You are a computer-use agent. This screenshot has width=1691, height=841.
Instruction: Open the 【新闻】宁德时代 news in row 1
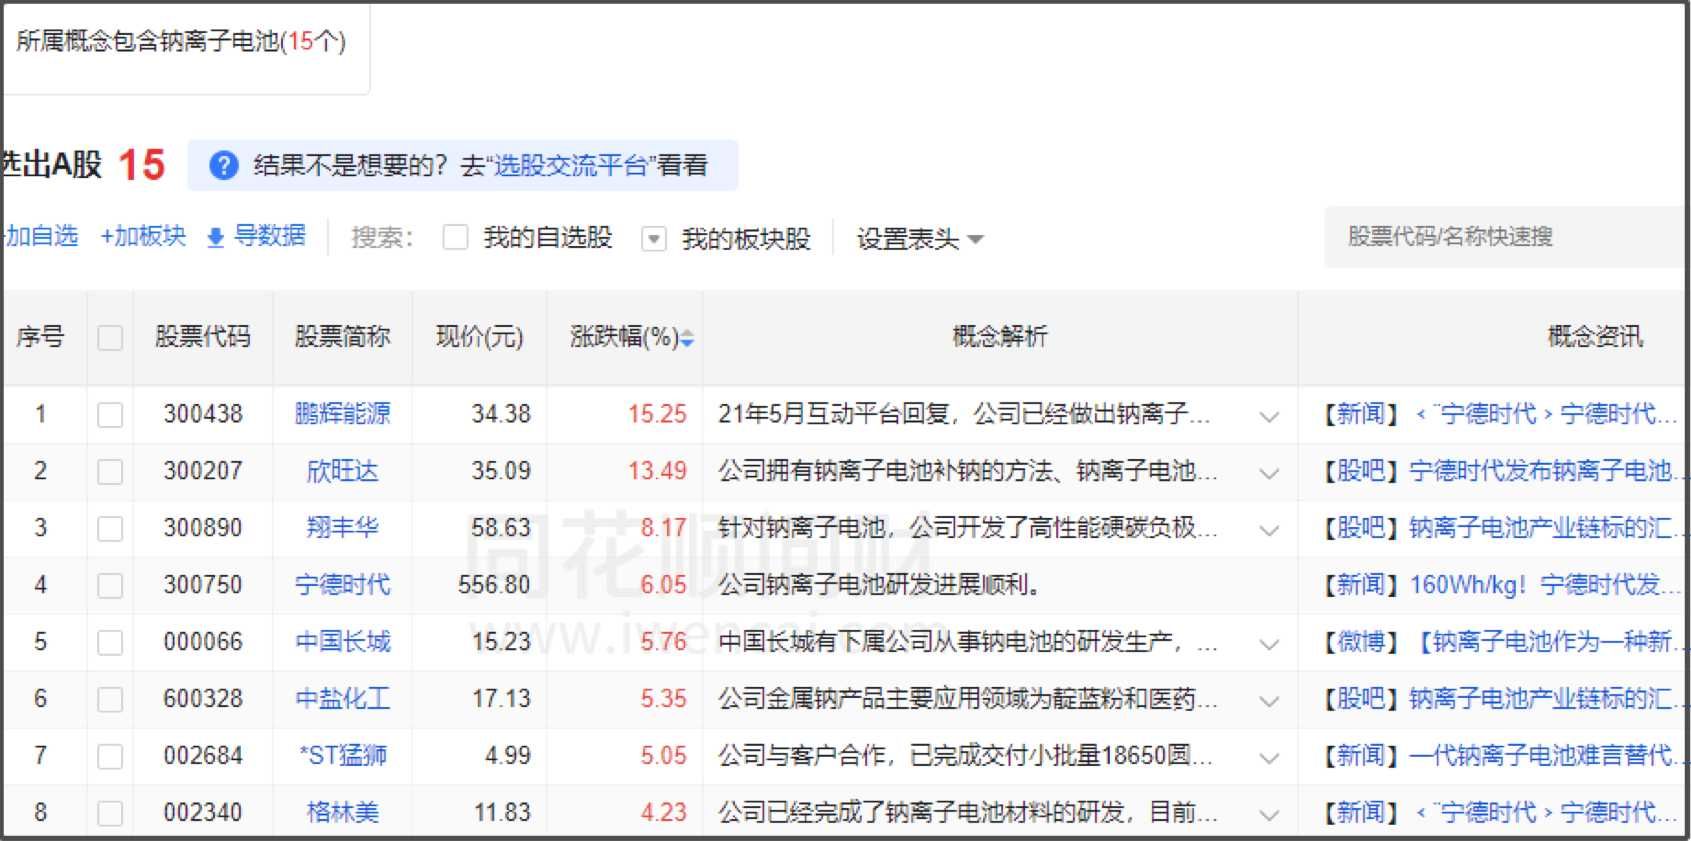tap(1499, 414)
